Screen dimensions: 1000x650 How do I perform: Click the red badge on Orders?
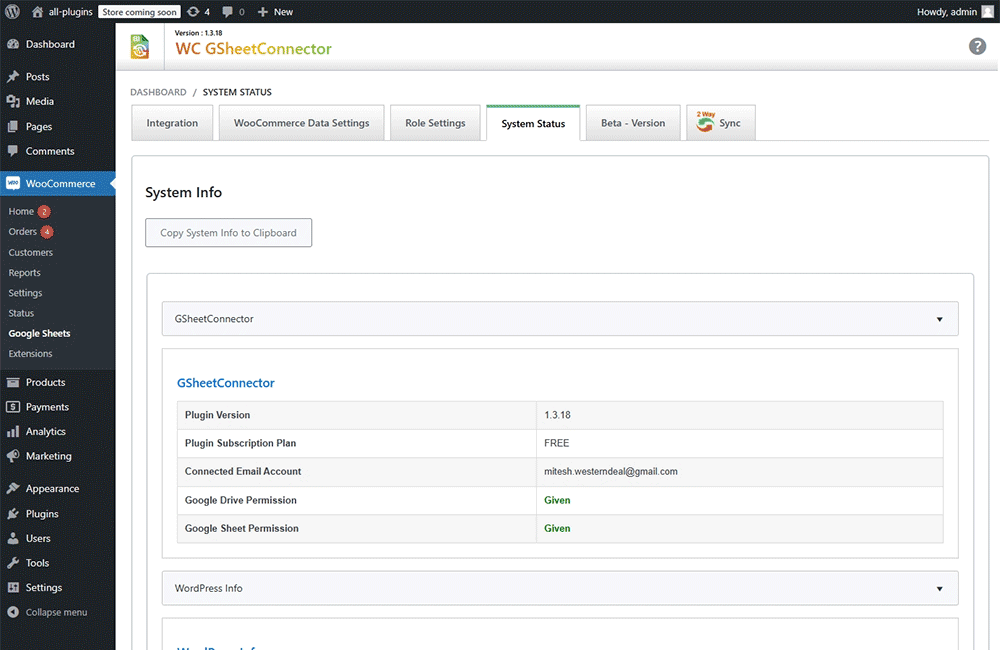[47, 232]
